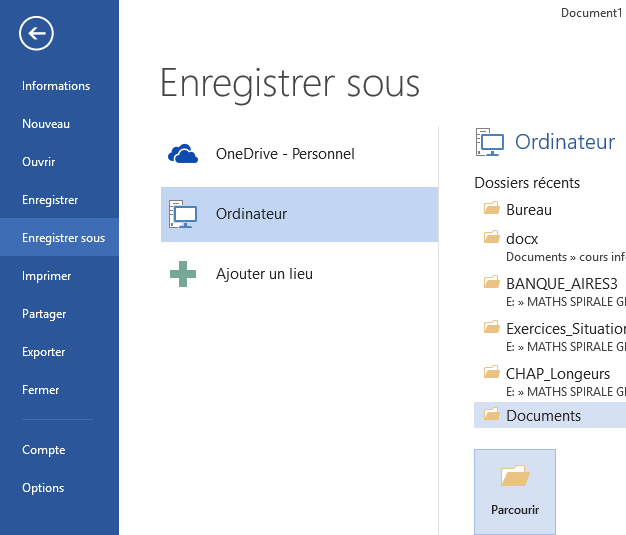Click Partager in the sidebar

tap(44, 314)
